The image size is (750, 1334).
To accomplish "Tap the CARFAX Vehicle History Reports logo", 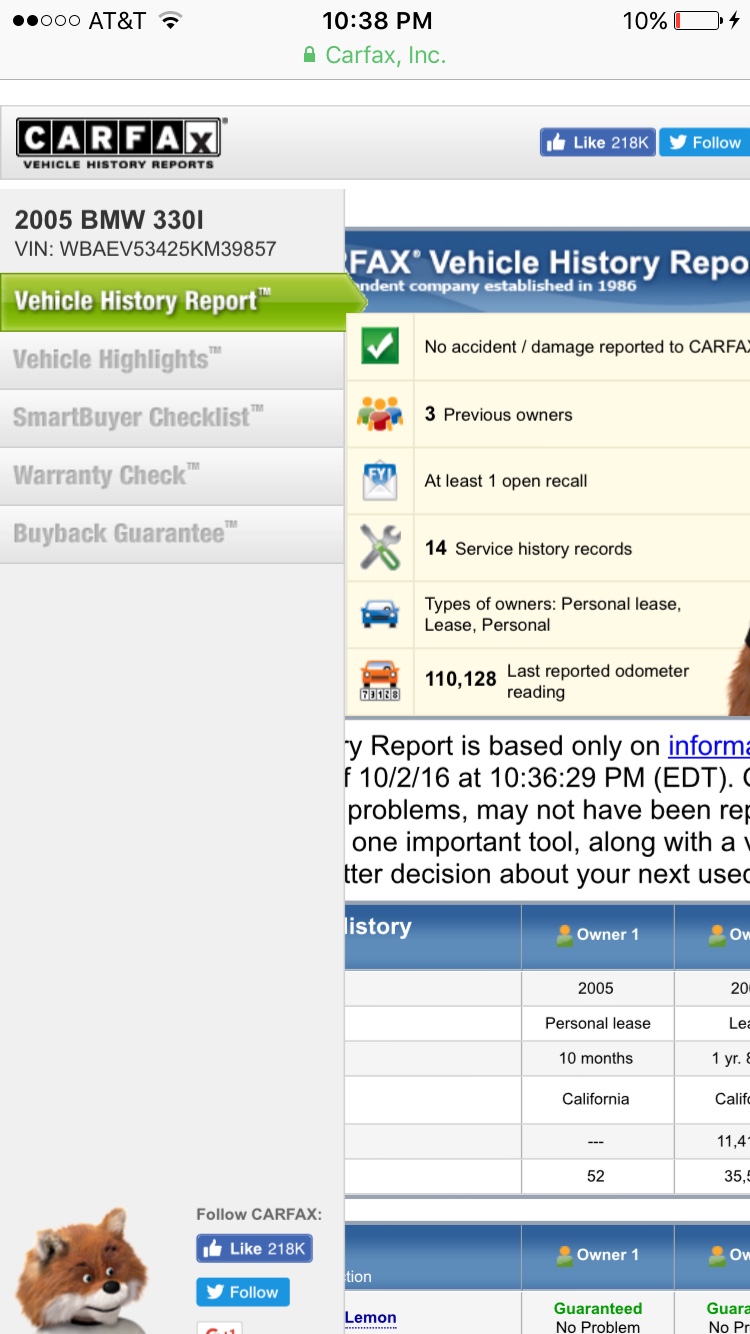I will point(121,144).
